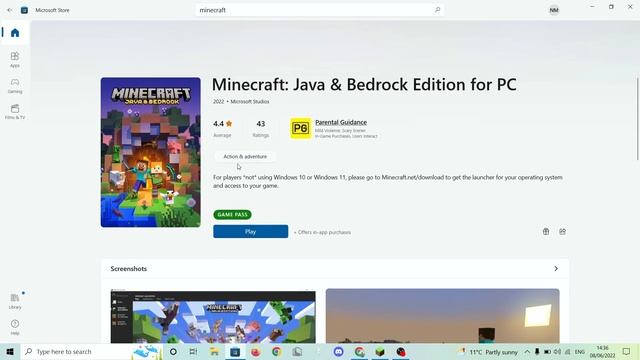This screenshot has height=360, width=640.
Task: Show hidden system tray icons
Action: (x=527, y=352)
